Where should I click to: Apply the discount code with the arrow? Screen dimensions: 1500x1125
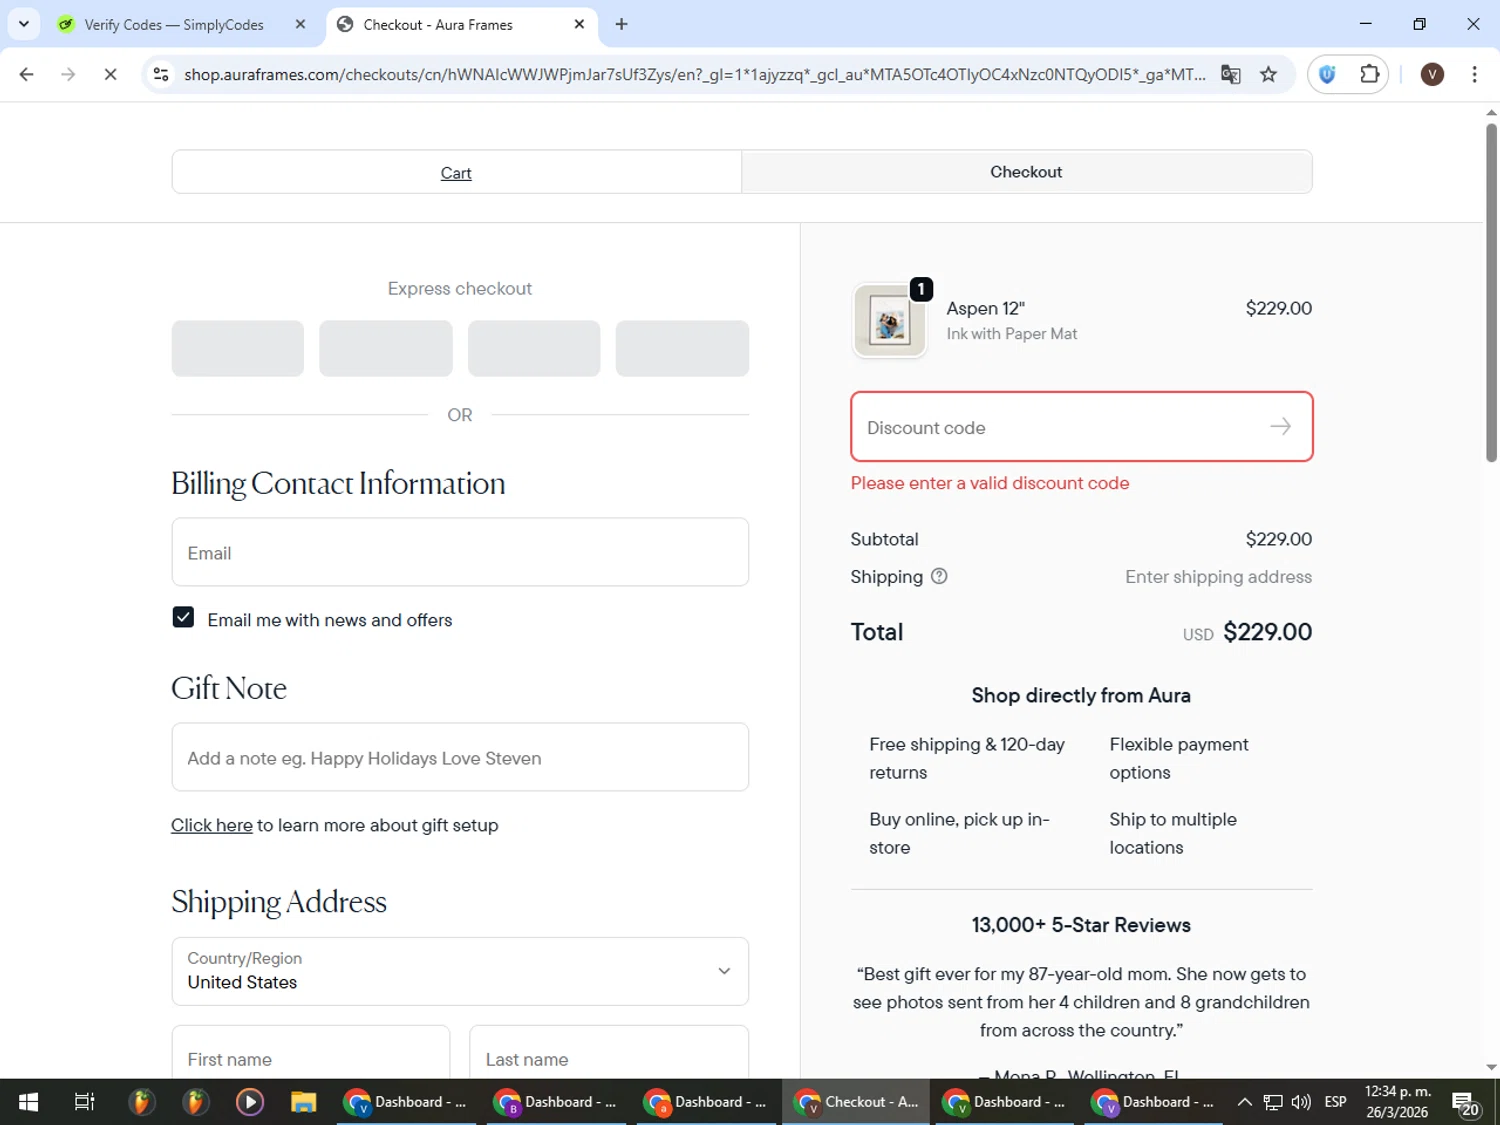(x=1280, y=427)
